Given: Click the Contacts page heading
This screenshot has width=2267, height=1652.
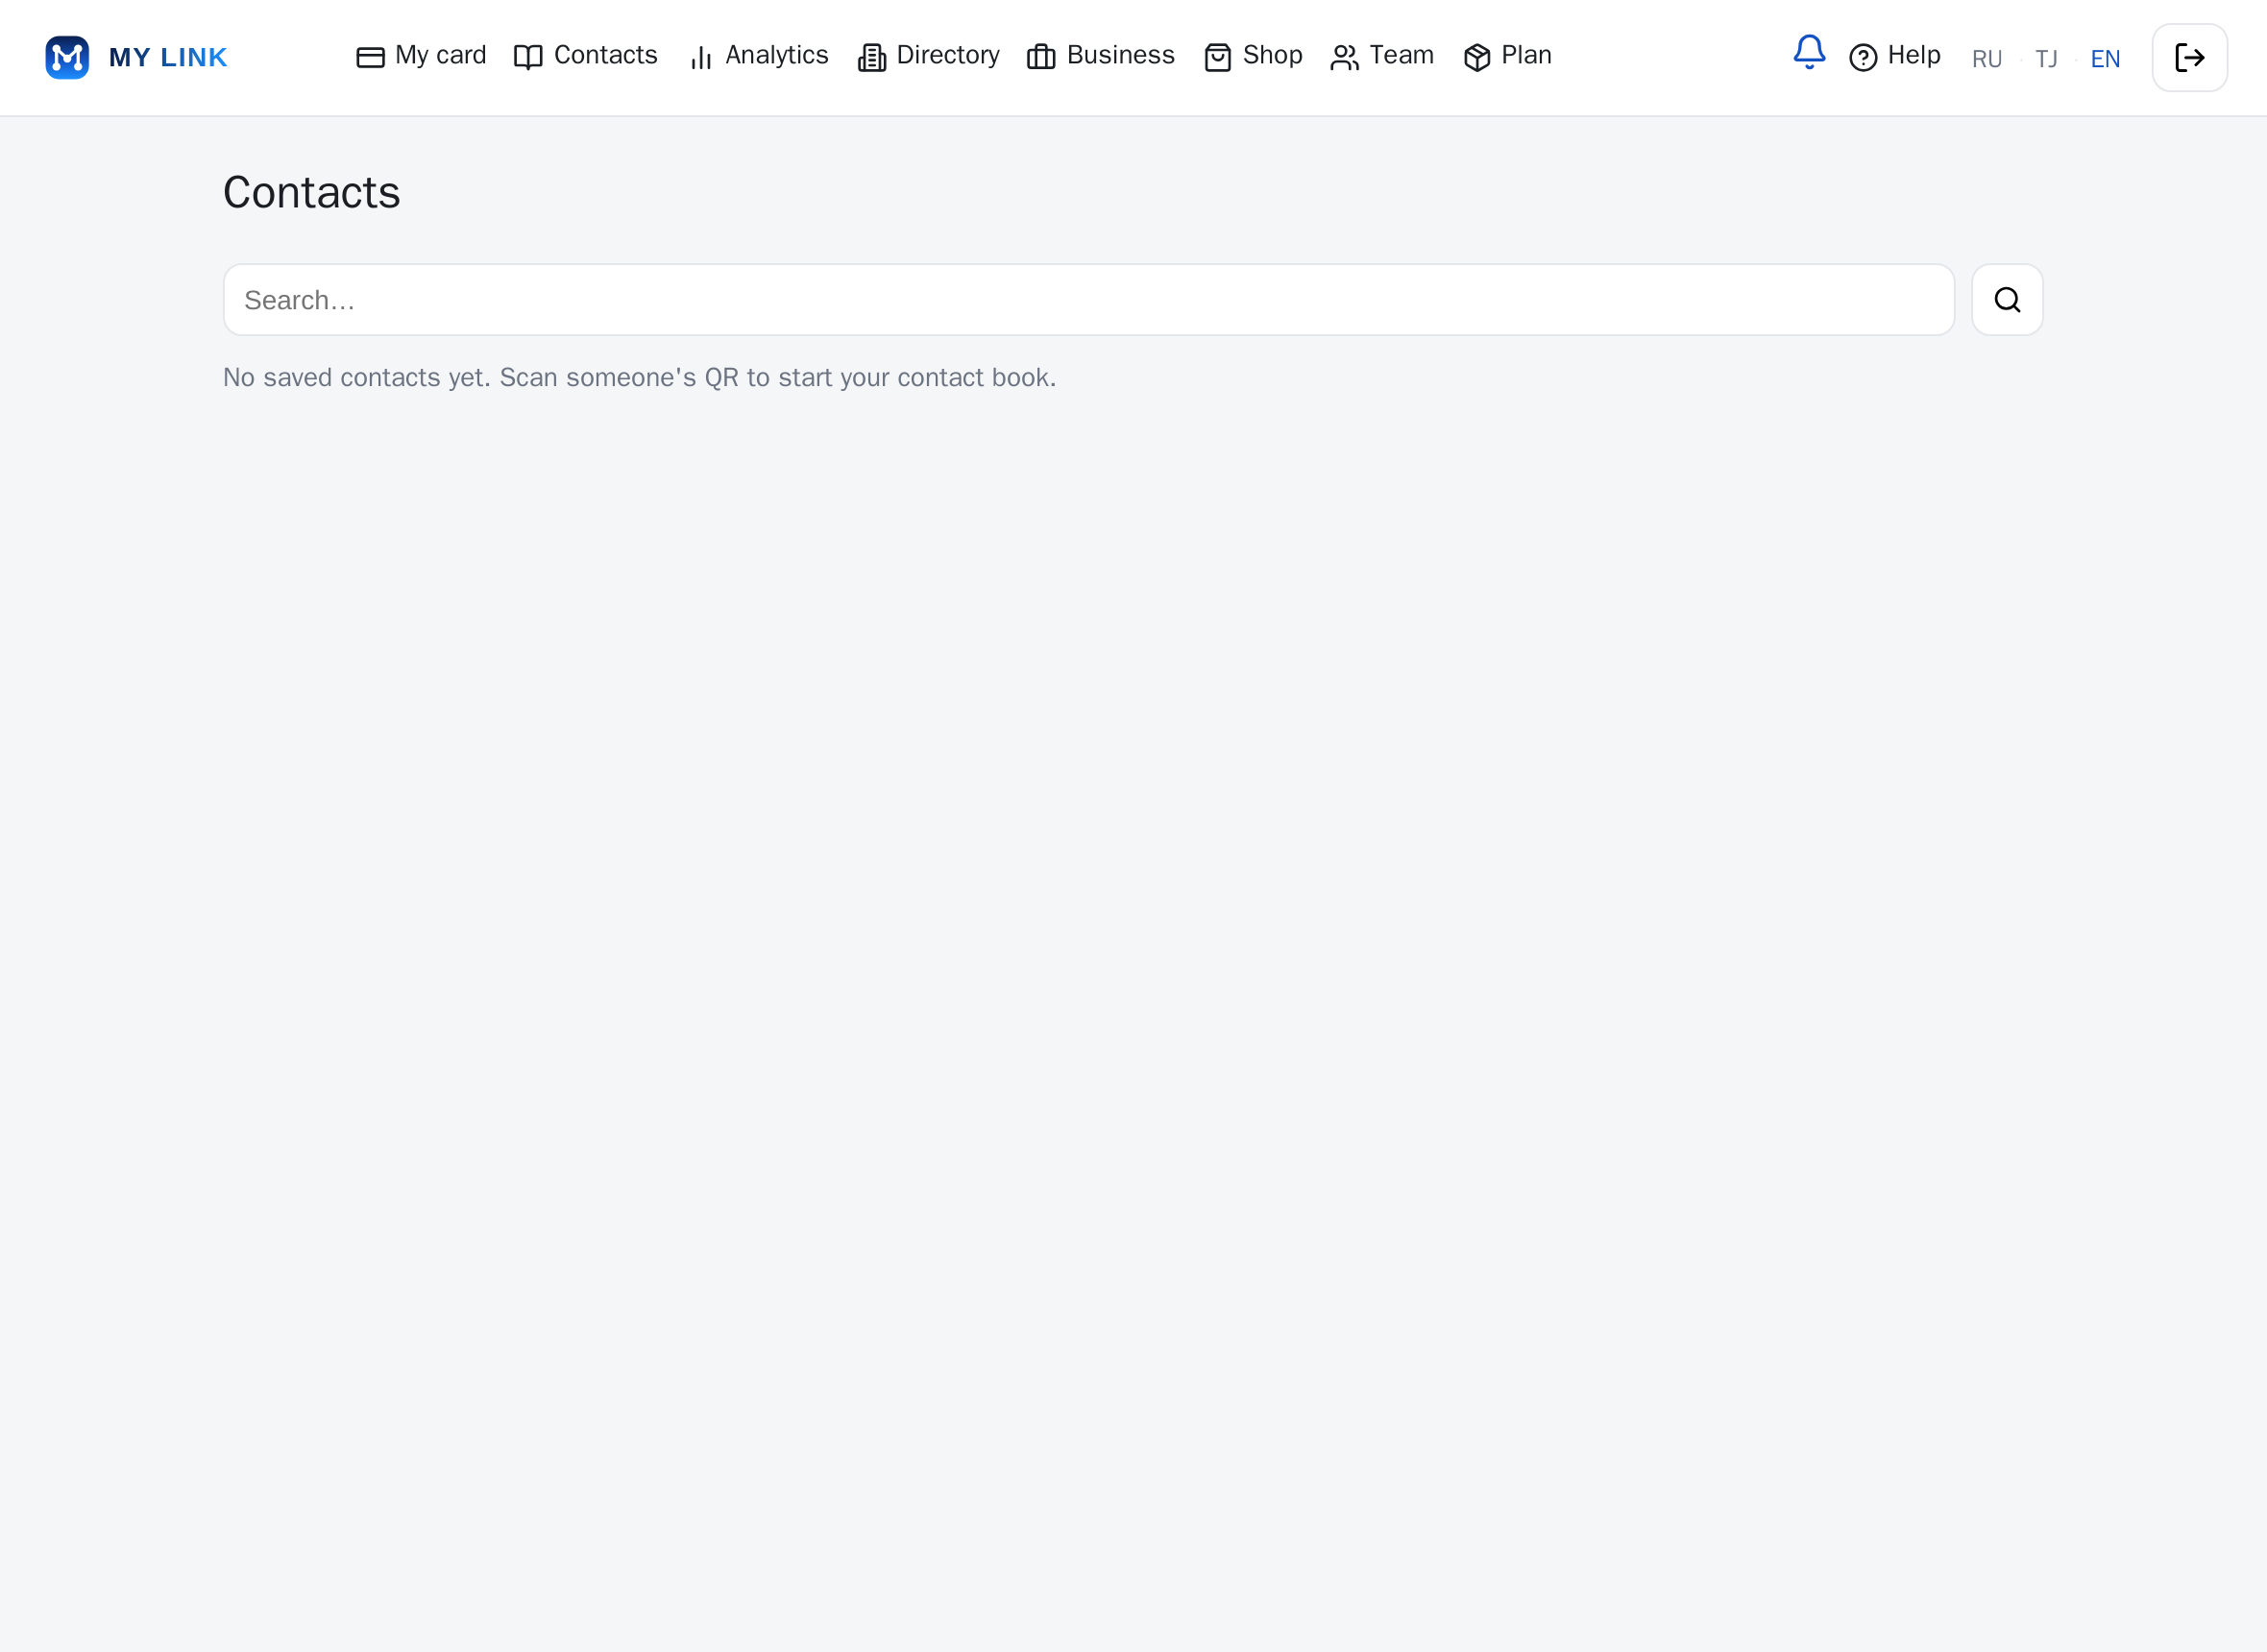Looking at the screenshot, I should pos(311,192).
